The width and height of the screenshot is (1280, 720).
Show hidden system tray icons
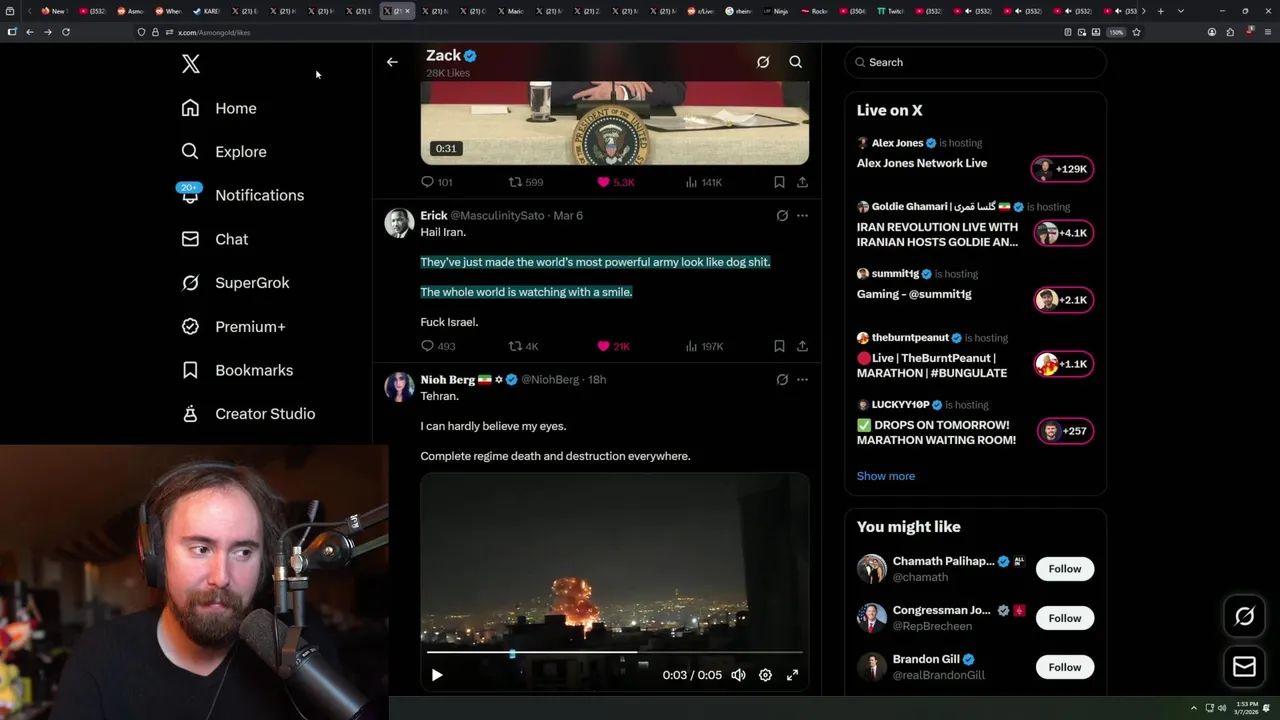pos(1193,708)
